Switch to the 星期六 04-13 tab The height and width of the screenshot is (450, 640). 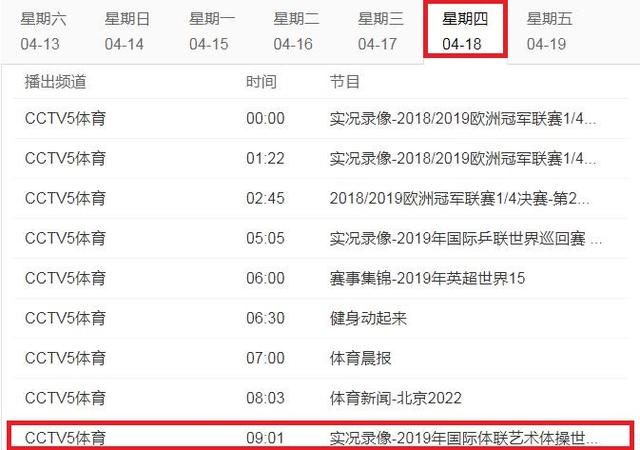click(43, 31)
